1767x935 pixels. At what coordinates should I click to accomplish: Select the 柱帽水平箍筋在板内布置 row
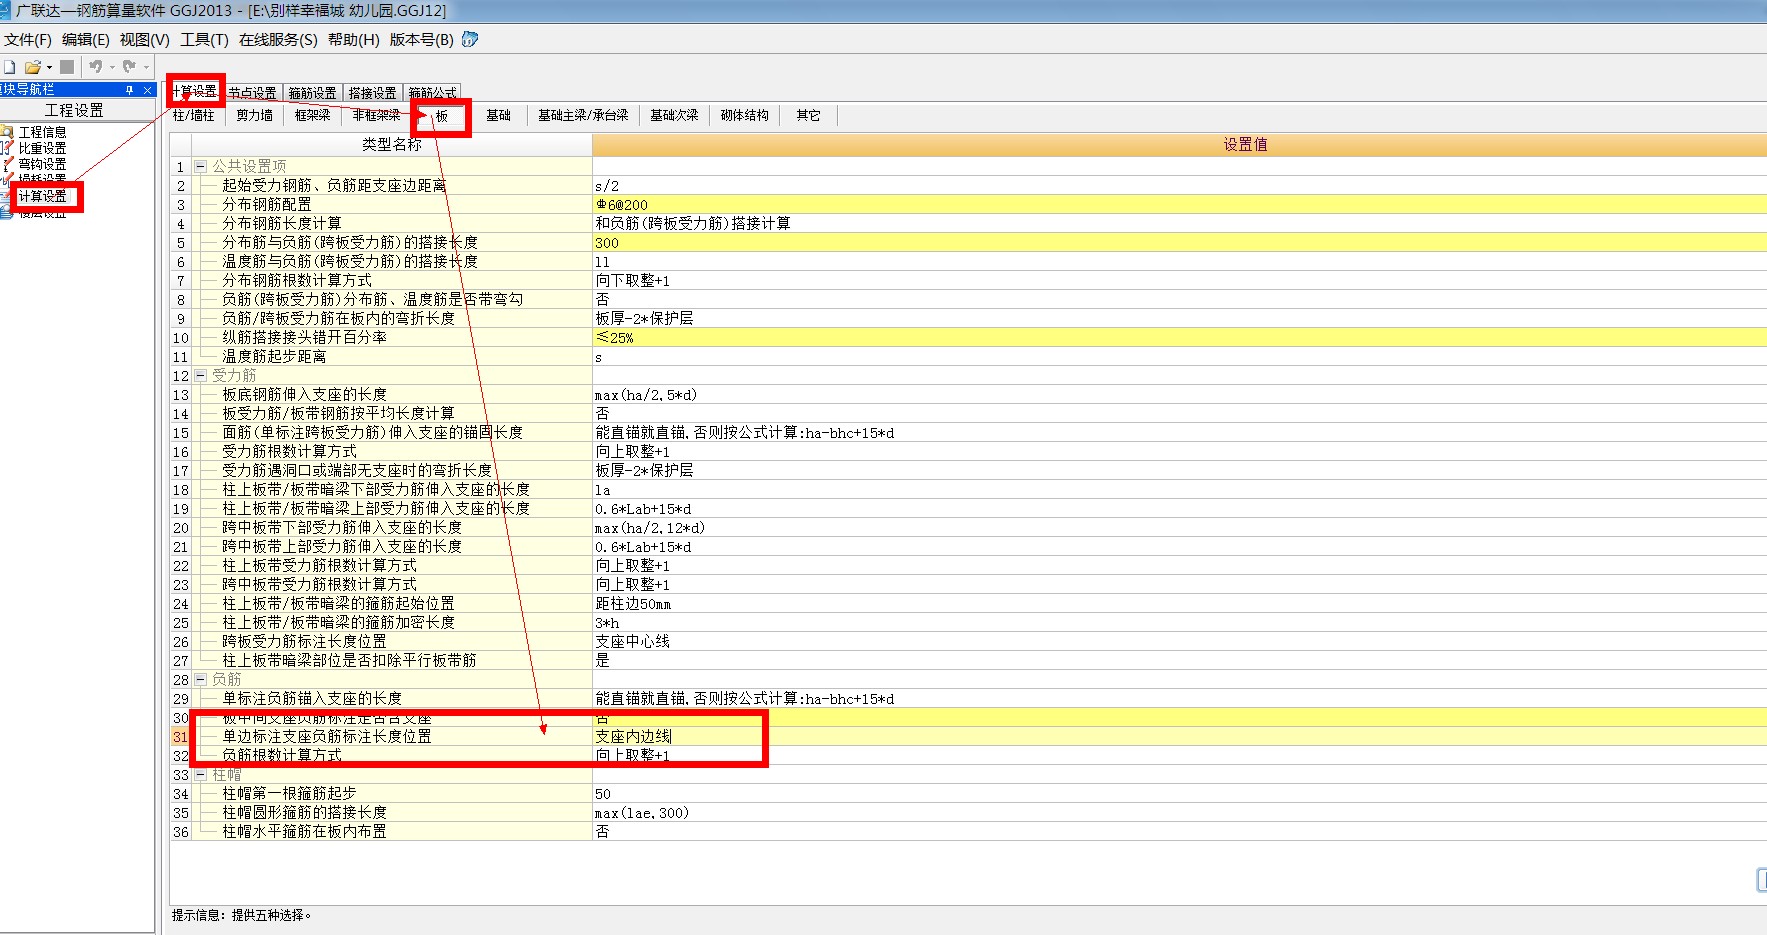[304, 832]
